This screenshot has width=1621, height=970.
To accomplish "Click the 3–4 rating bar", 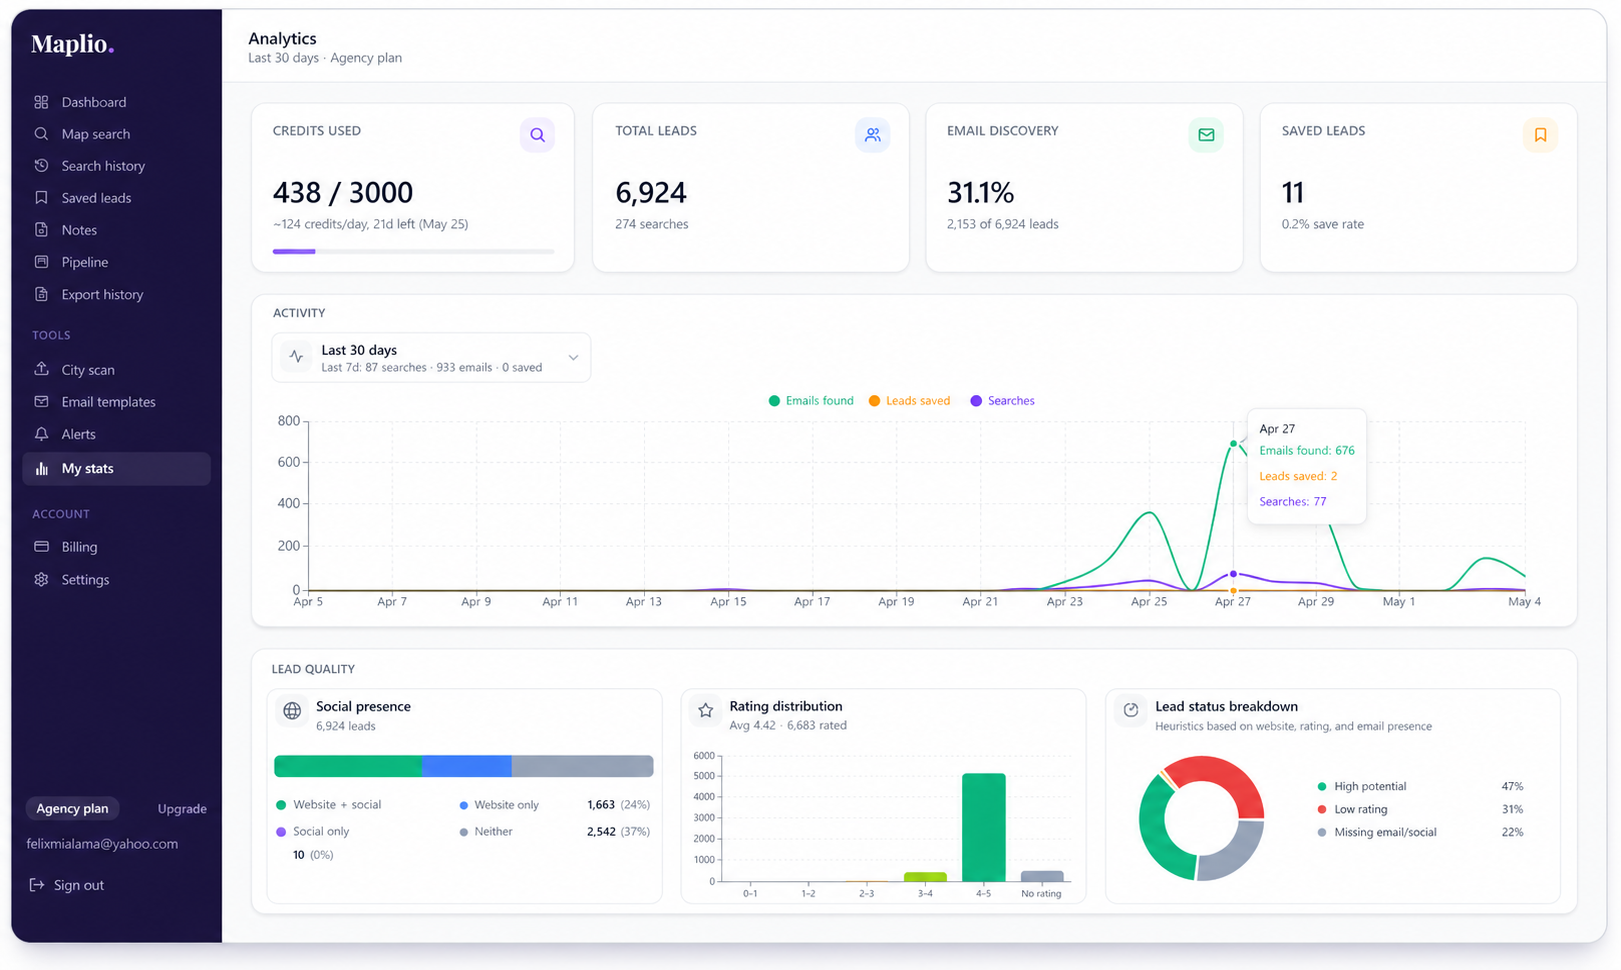I will 925,877.
